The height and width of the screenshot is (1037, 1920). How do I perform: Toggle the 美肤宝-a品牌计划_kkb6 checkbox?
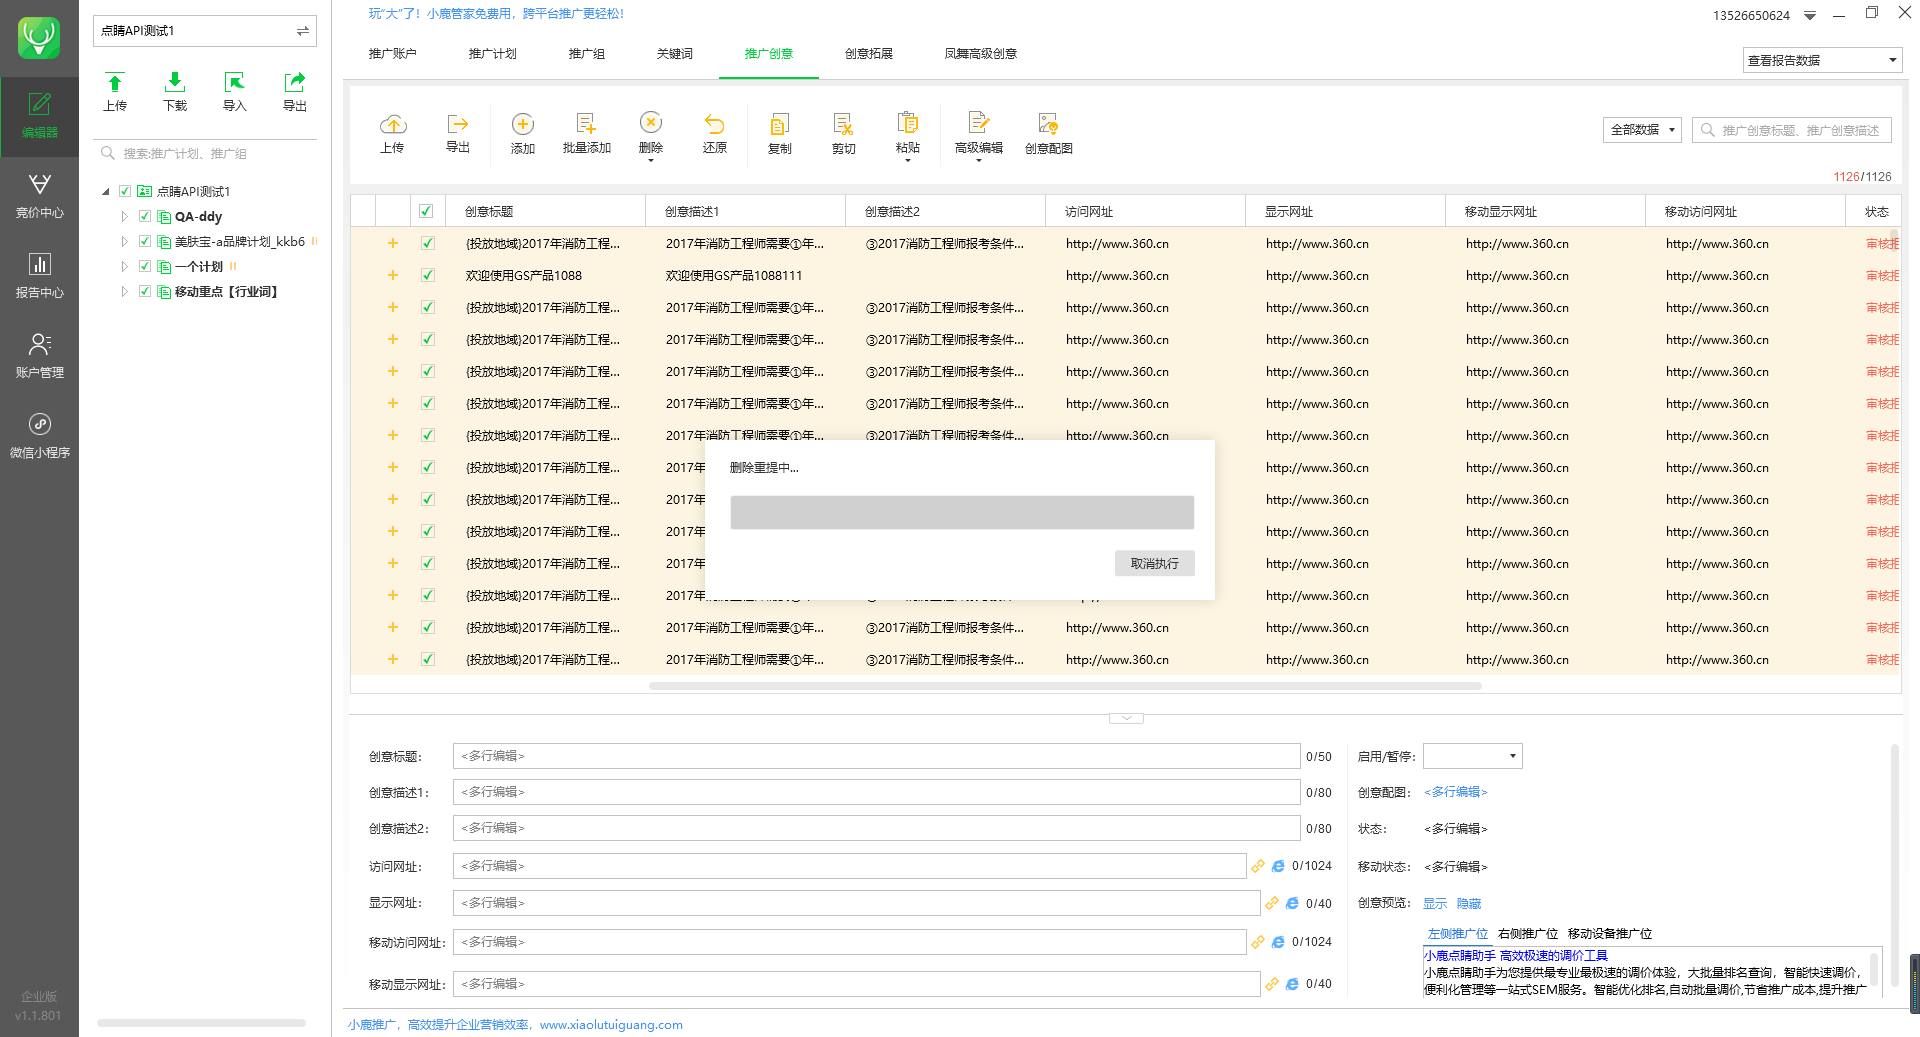[145, 241]
